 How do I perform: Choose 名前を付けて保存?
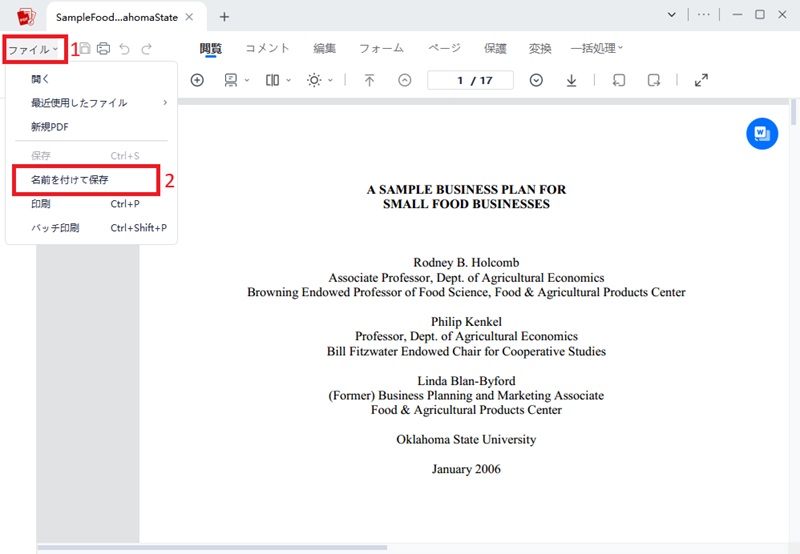click(86, 180)
